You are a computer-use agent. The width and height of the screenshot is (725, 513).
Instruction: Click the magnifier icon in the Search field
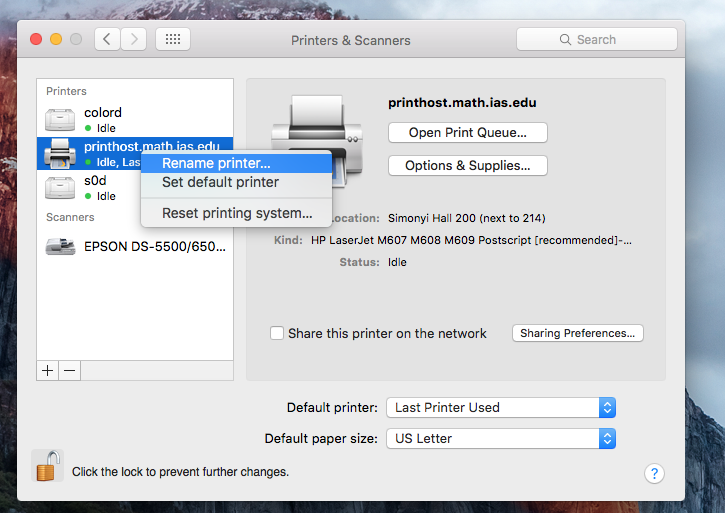tap(565, 39)
